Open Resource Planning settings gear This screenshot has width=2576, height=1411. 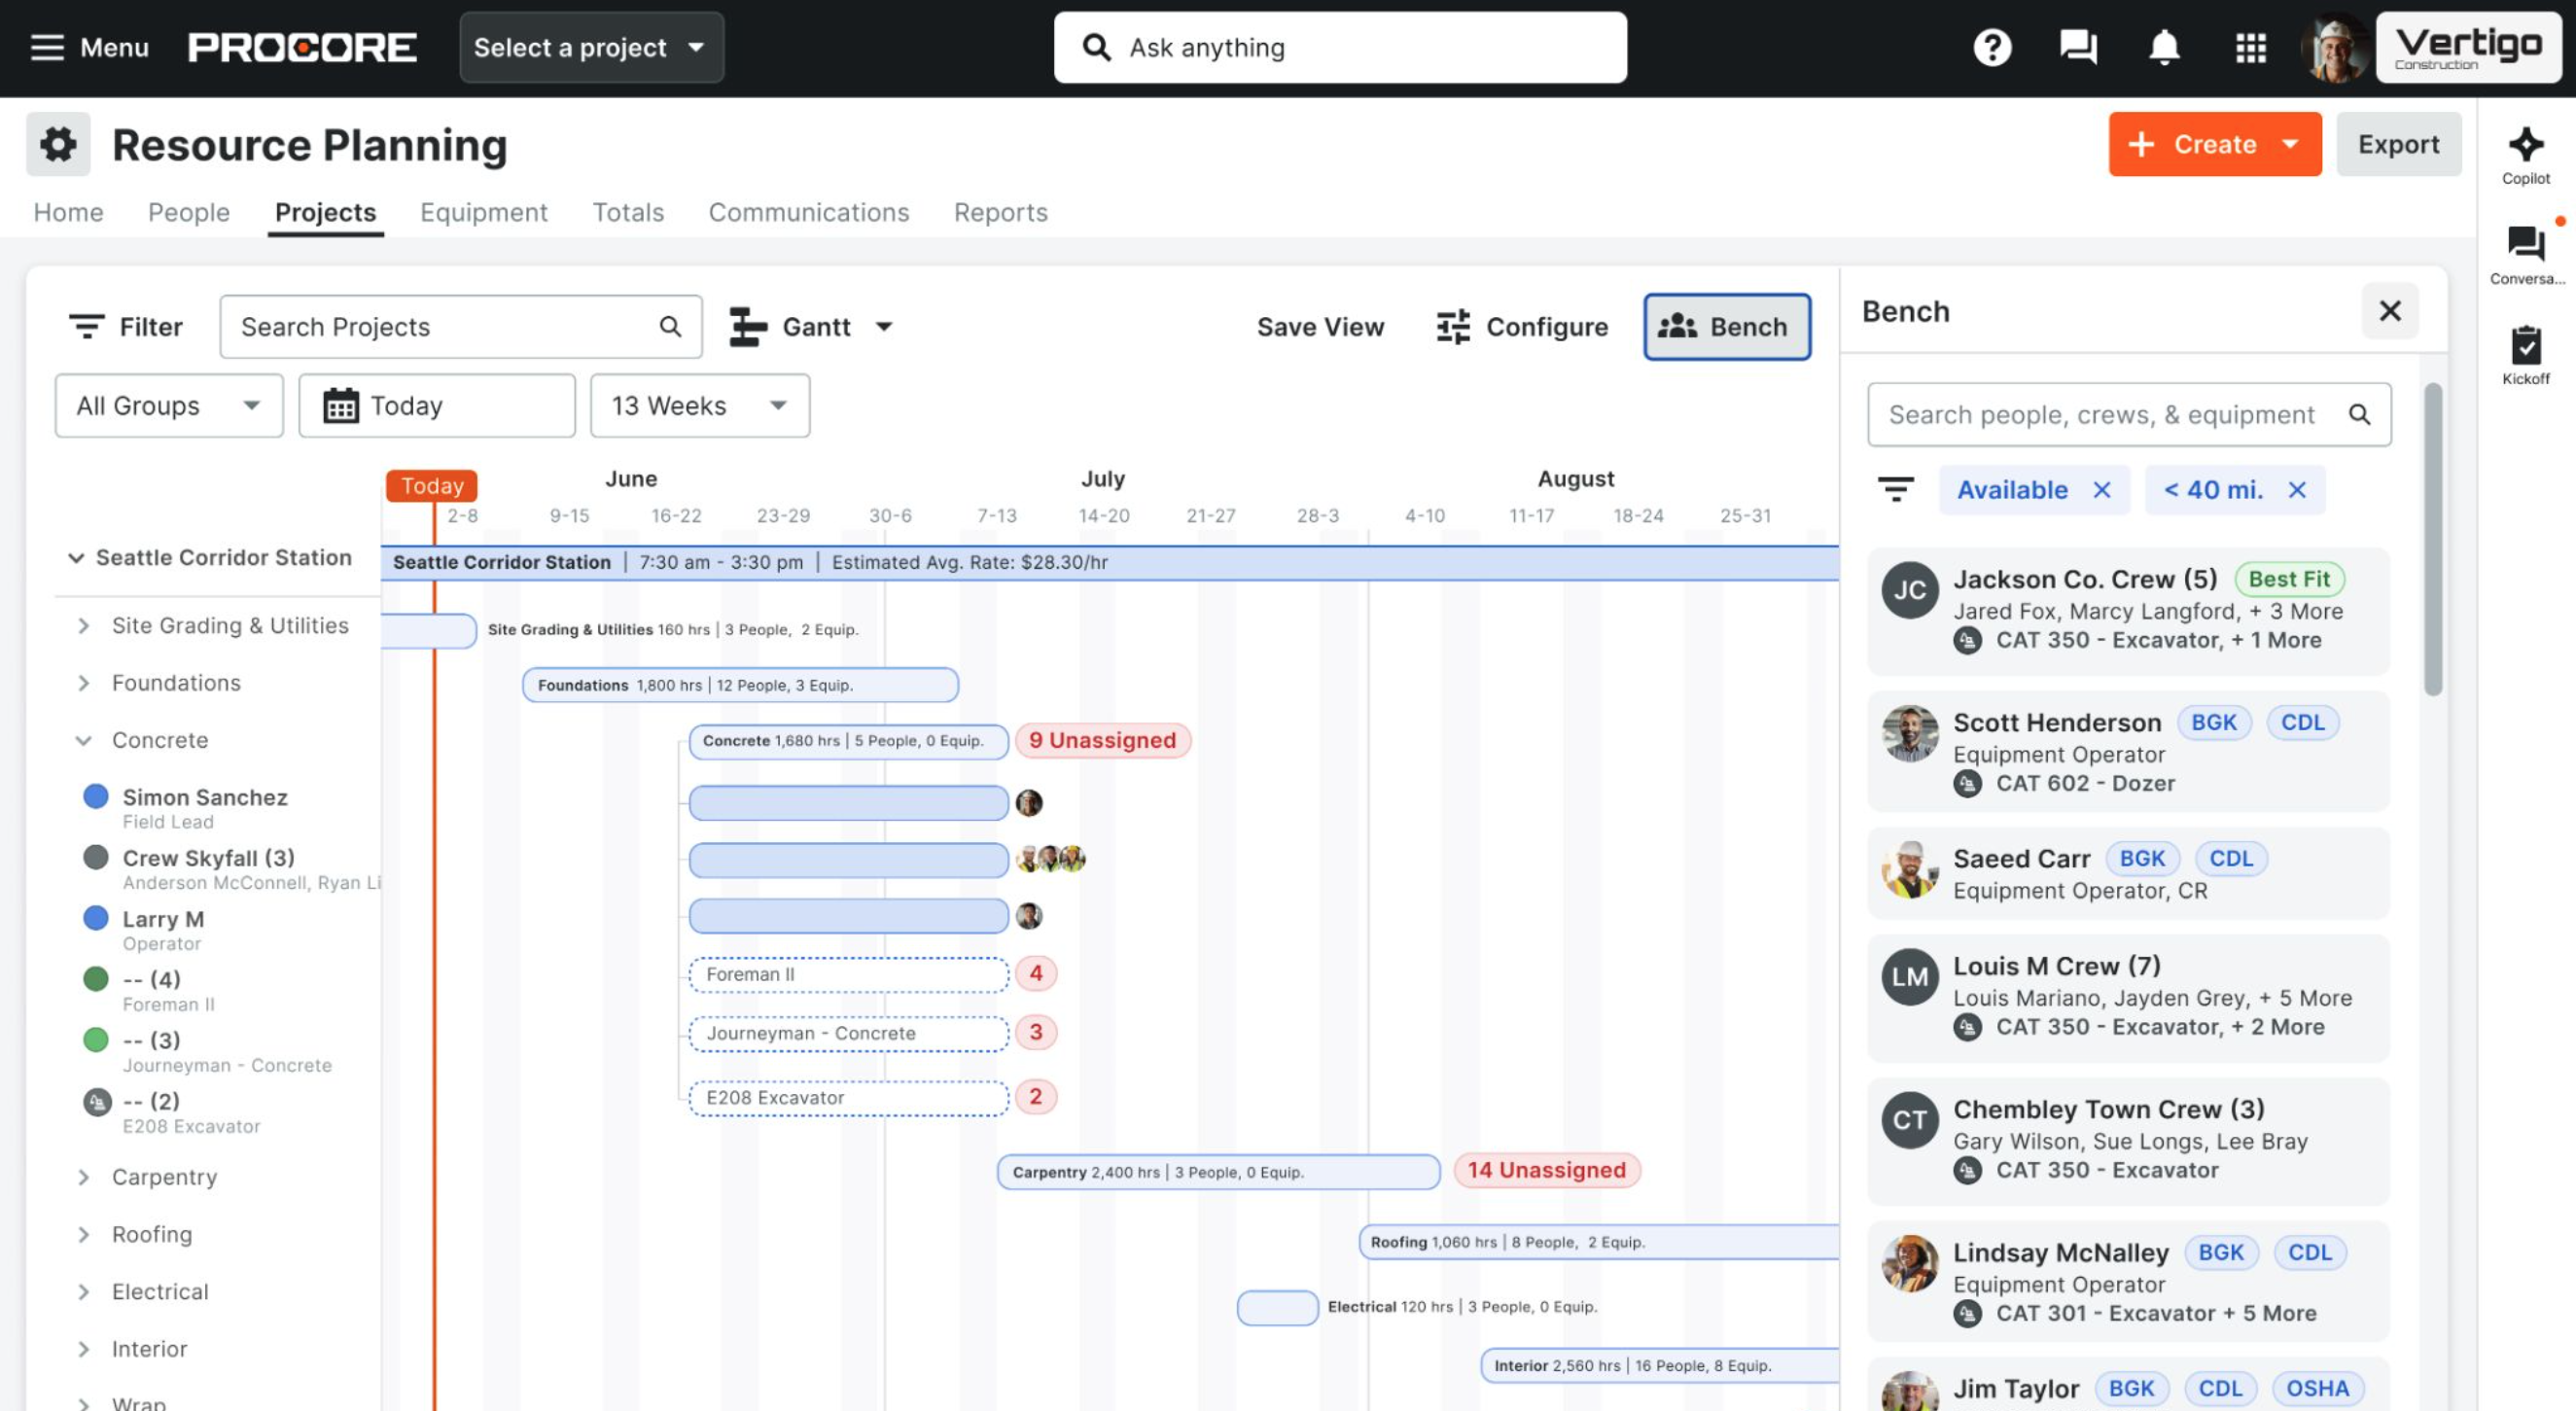pyautogui.click(x=57, y=144)
